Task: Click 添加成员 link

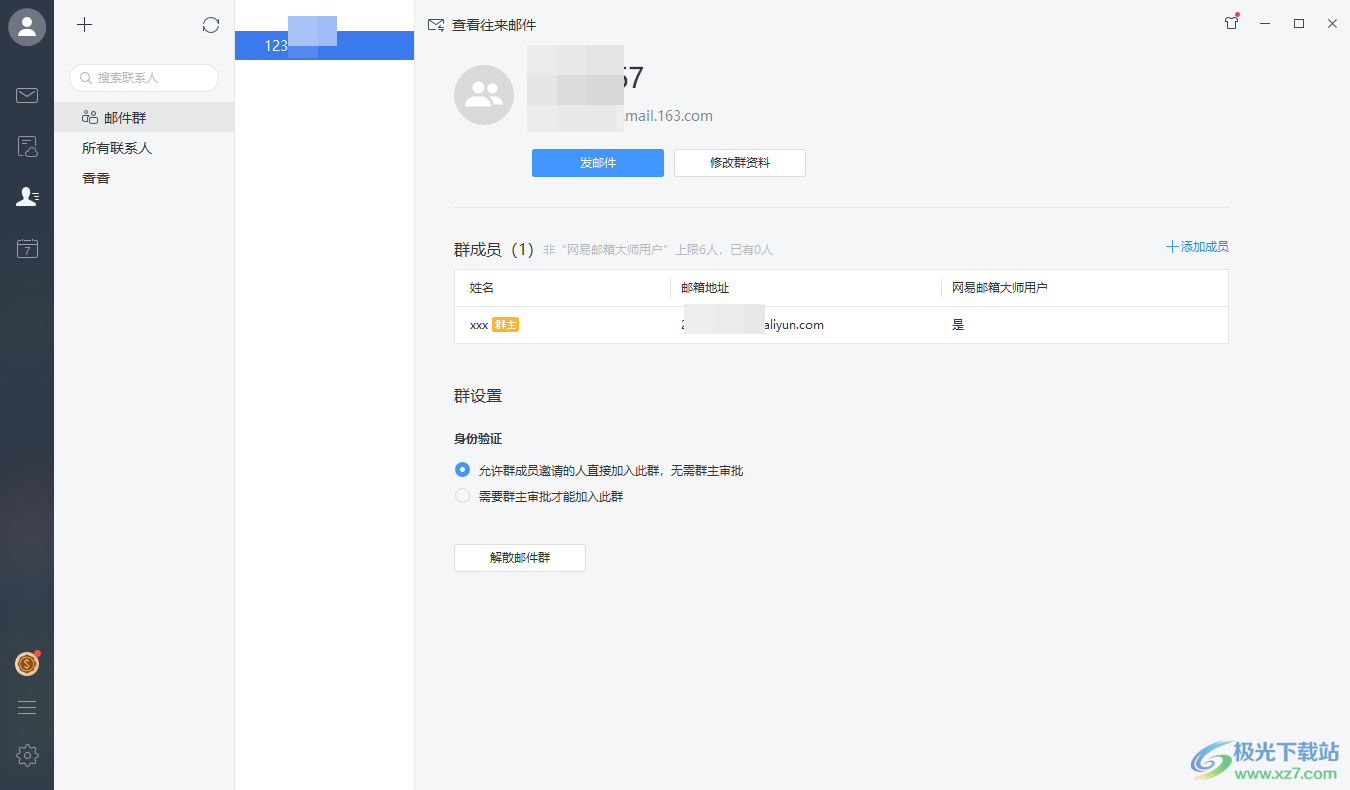Action: [x=1197, y=247]
